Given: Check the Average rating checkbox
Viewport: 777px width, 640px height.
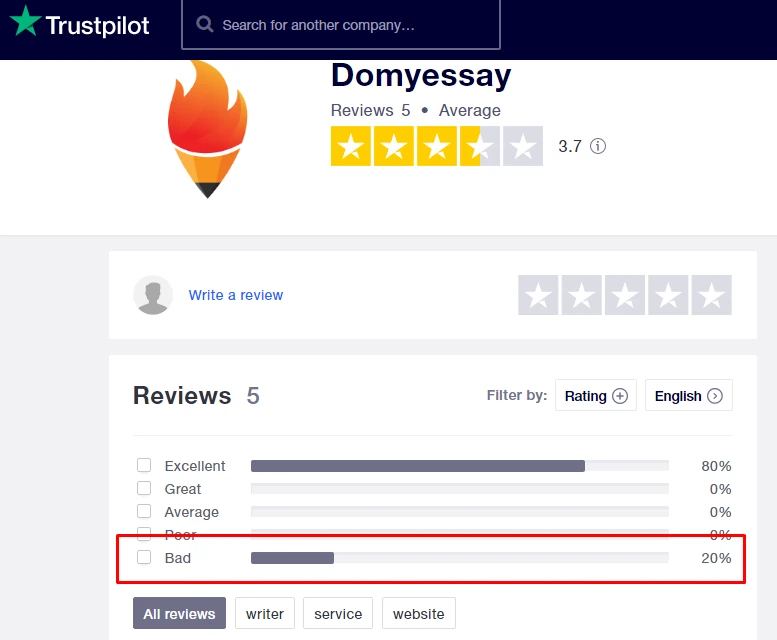Looking at the screenshot, I should pyautogui.click(x=144, y=511).
